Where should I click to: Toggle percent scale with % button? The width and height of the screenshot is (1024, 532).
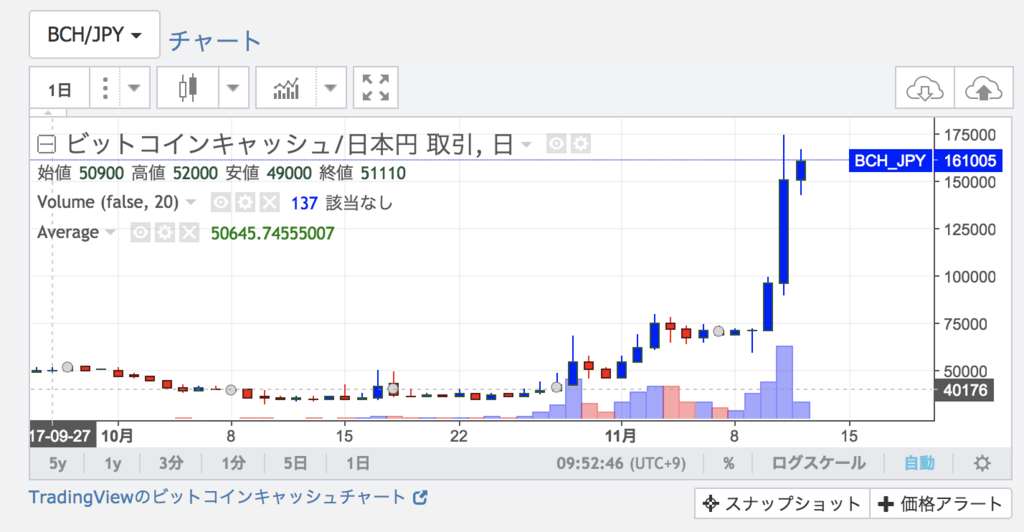click(729, 463)
